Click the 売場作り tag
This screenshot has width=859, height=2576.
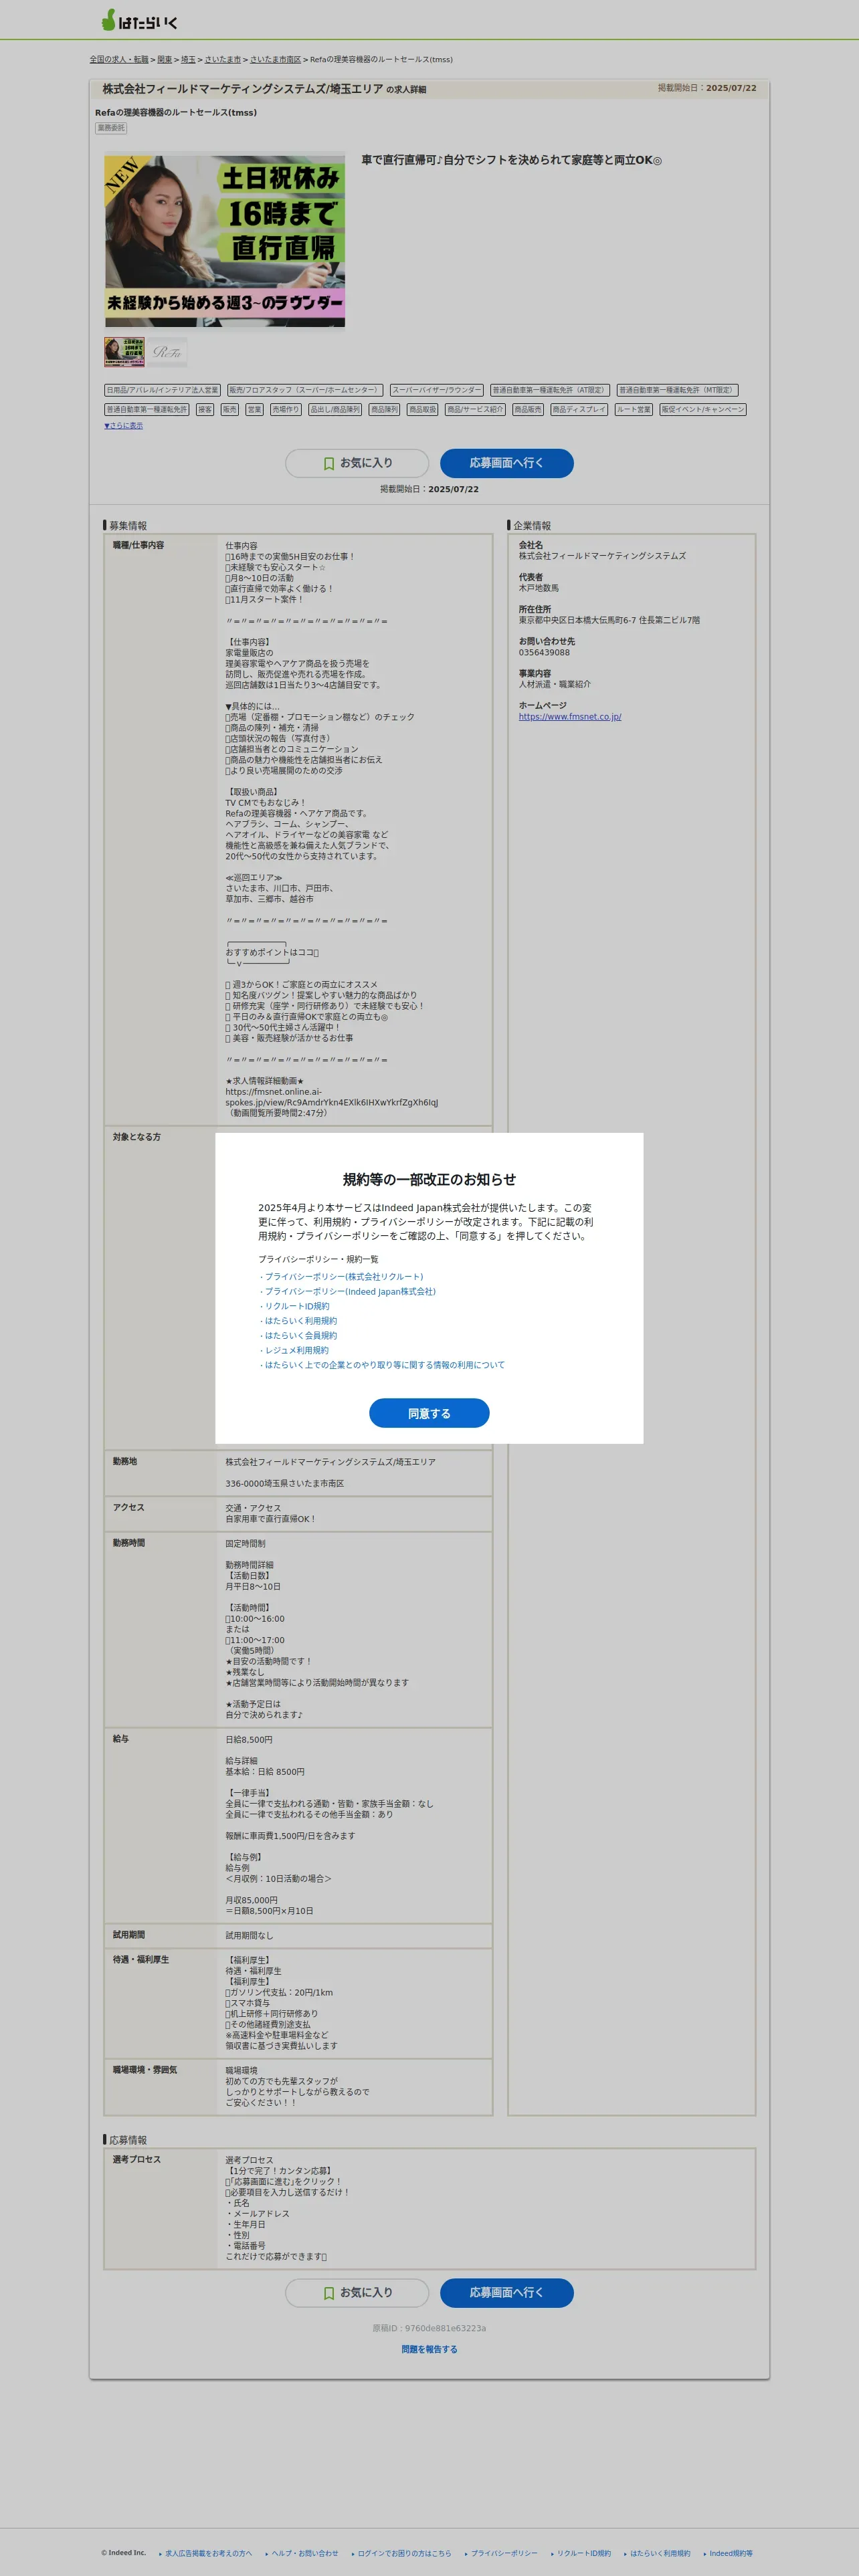coord(285,409)
